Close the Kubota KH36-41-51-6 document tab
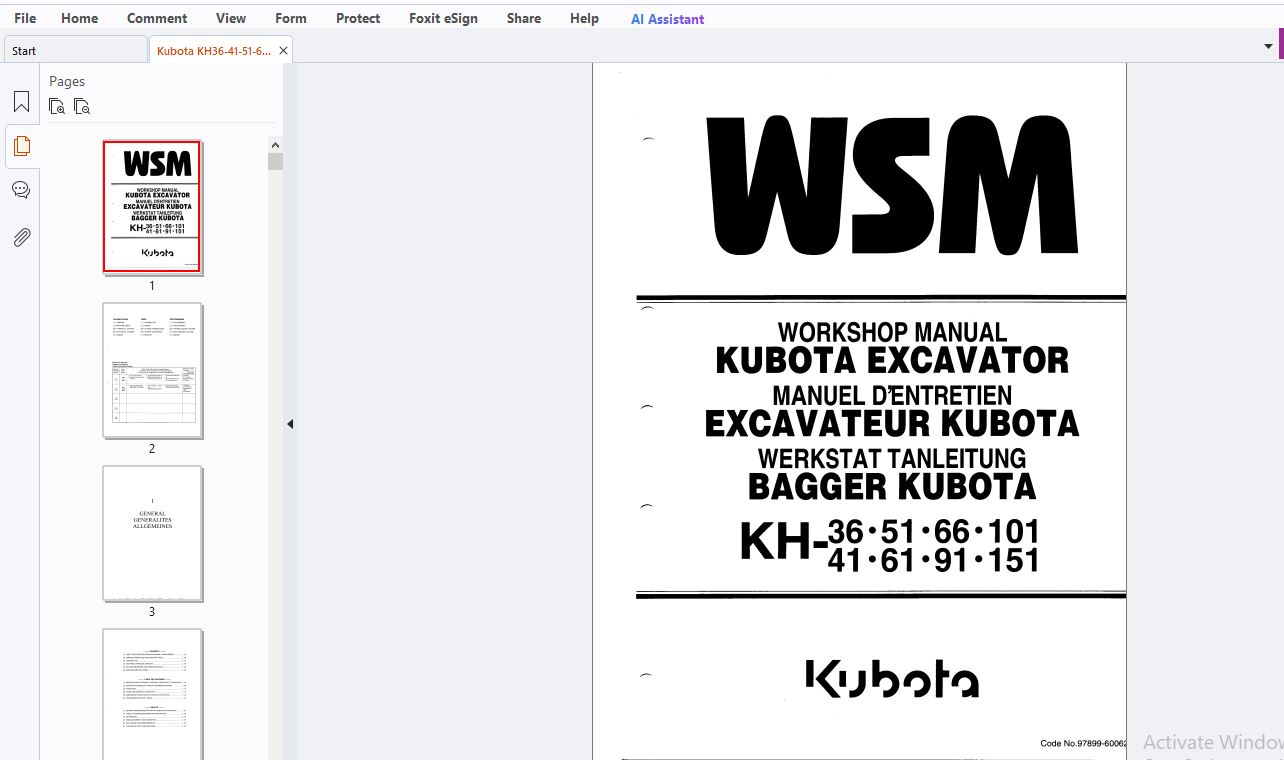Screen dimensions: 1284x760 [283, 50]
